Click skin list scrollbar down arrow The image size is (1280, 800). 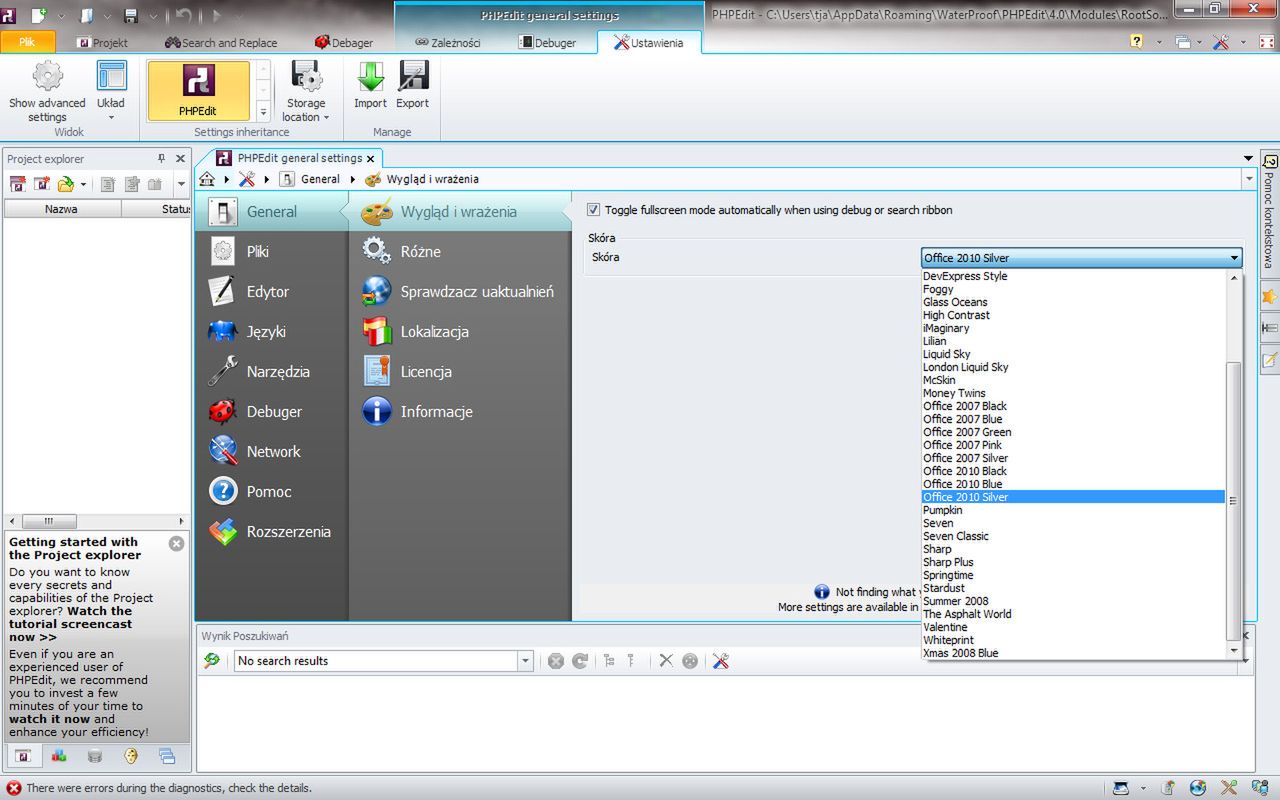tap(1233, 651)
